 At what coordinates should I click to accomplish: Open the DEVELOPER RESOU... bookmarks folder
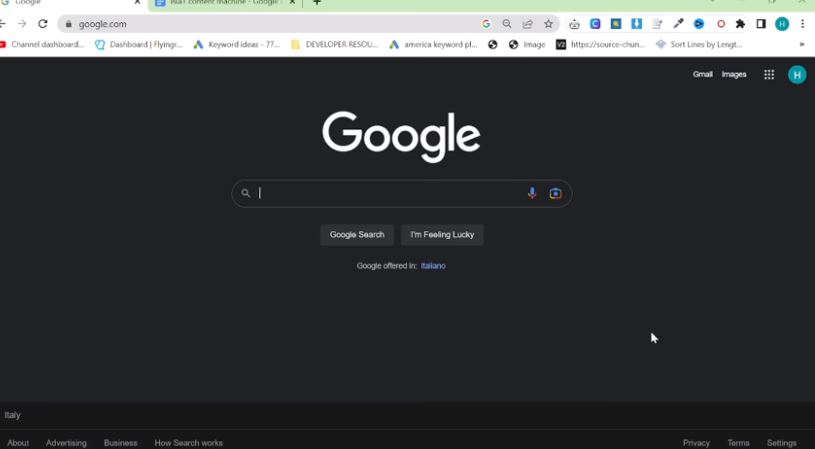pyautogui.click(x=335, y=45)
